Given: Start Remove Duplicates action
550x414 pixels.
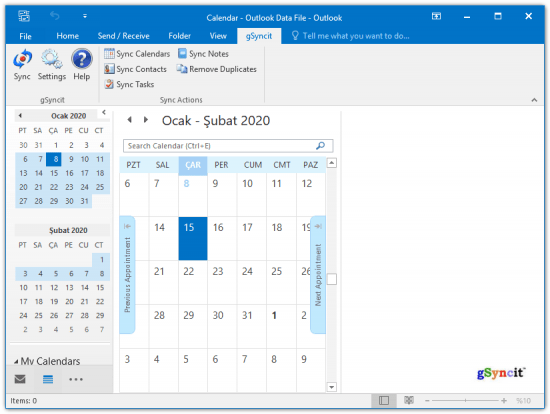Looking at the screenshot, I should pyautogui.click(x=217, y=69).
